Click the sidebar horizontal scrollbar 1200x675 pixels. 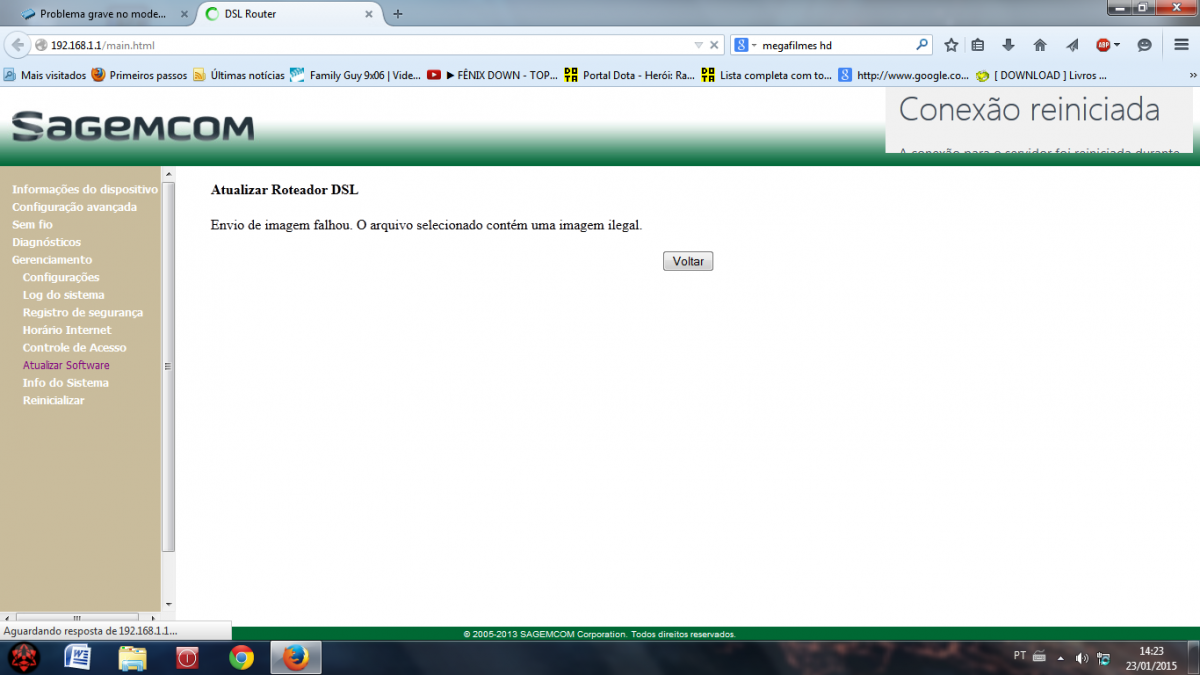point(77,618)
